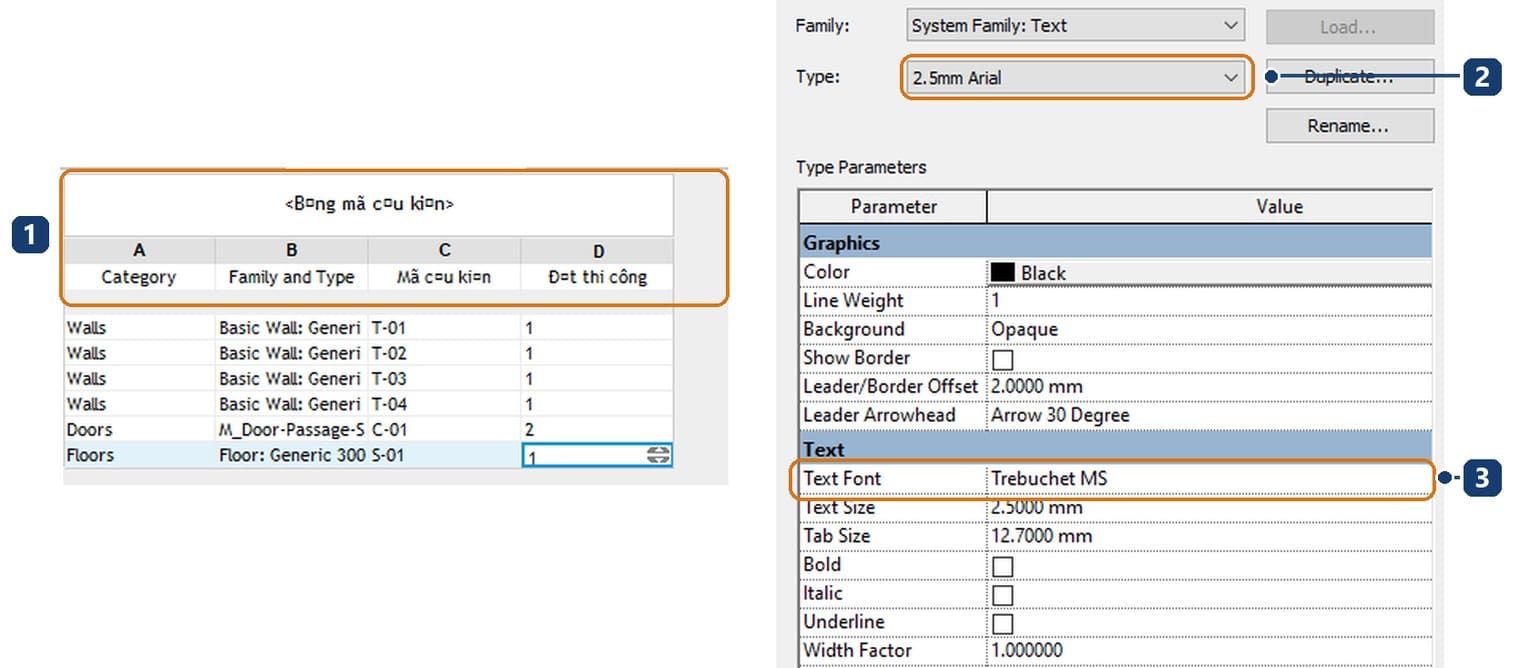
Task: Select schedule column letter D header
Action: 597,250
